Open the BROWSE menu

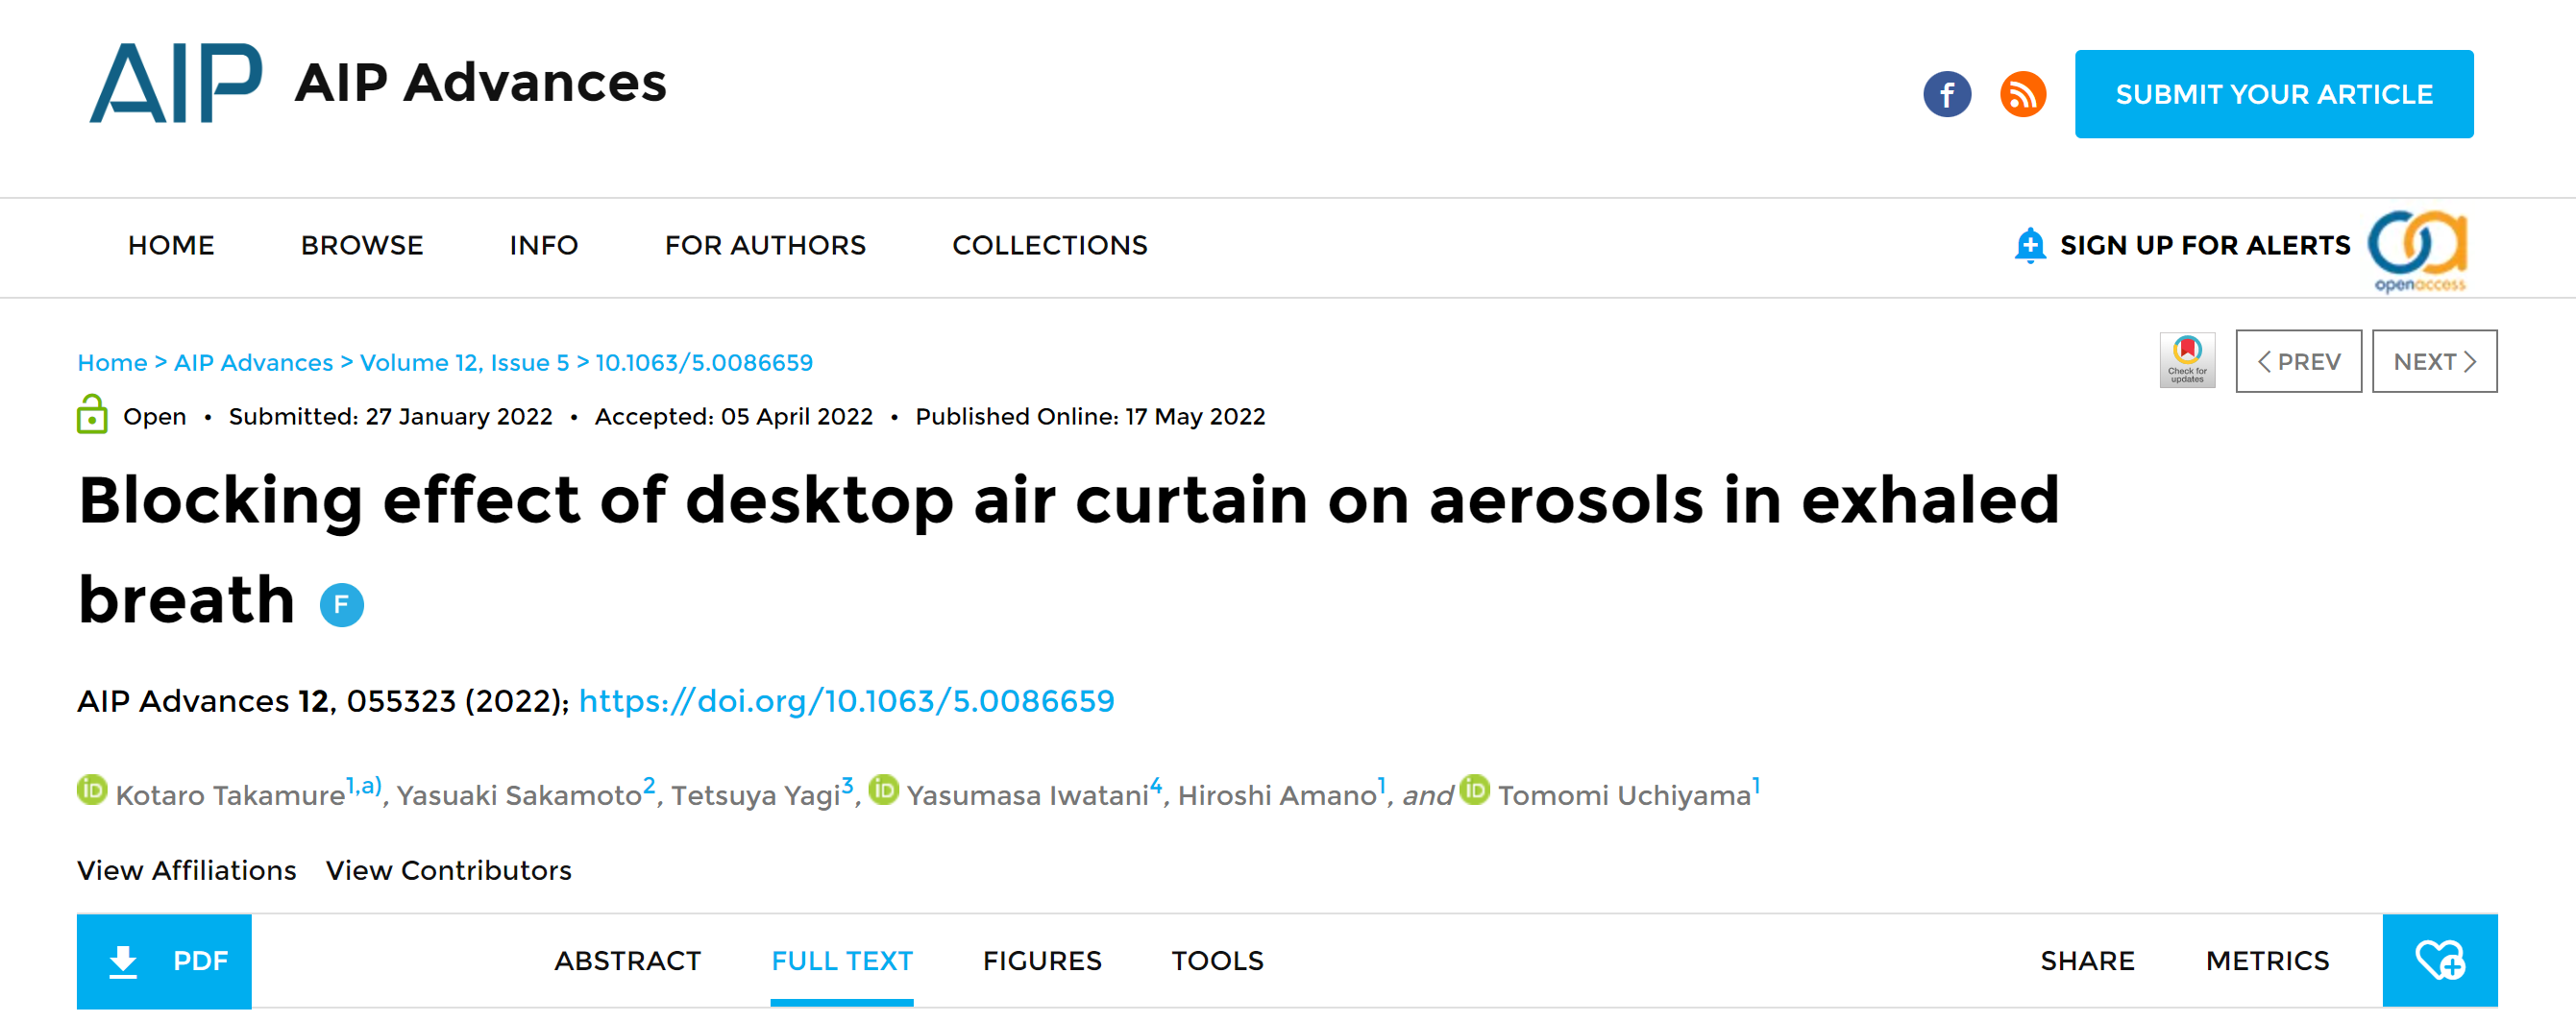(x=362, y=245)
